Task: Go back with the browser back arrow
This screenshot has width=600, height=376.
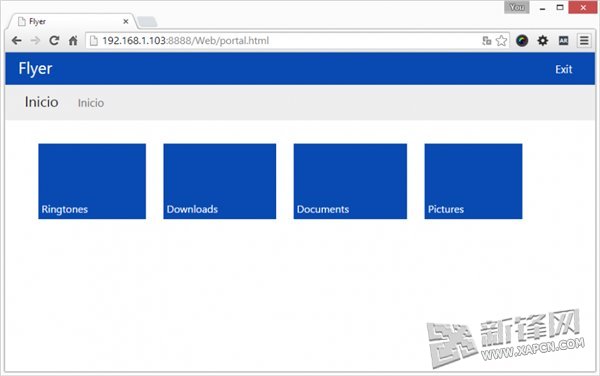Action: click(x=16, y=41)
